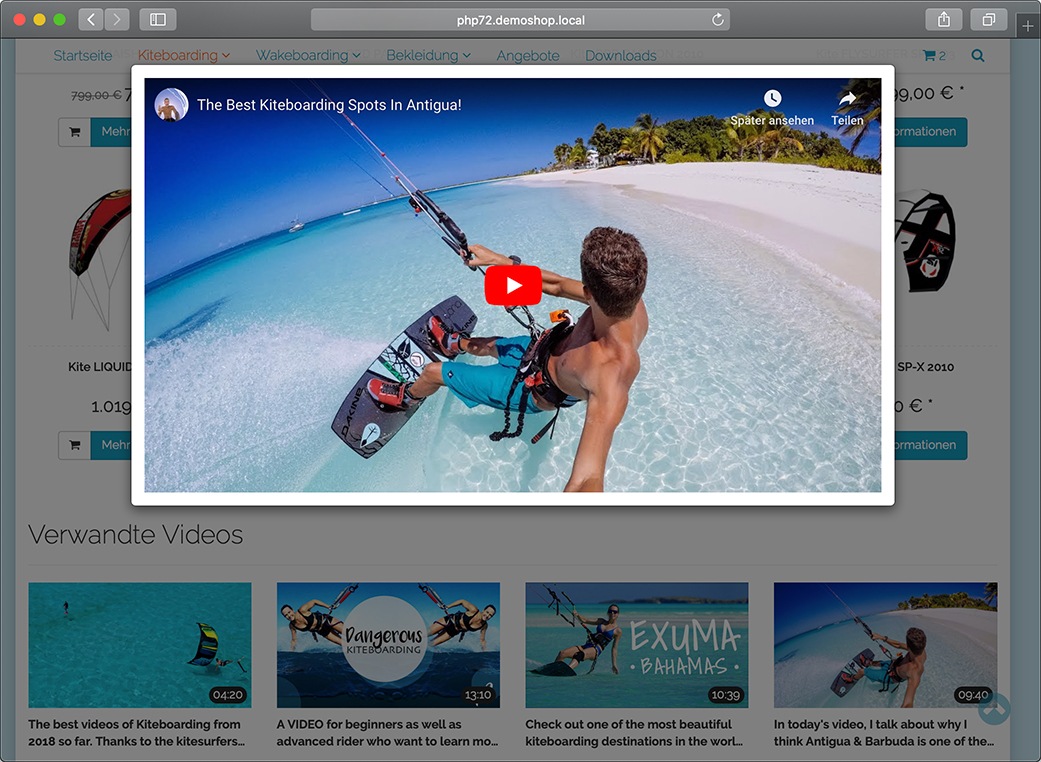Viewport: 1041px width, 762px height.
Task: Play the Antigua kiteboarding video
Action: 513,285
